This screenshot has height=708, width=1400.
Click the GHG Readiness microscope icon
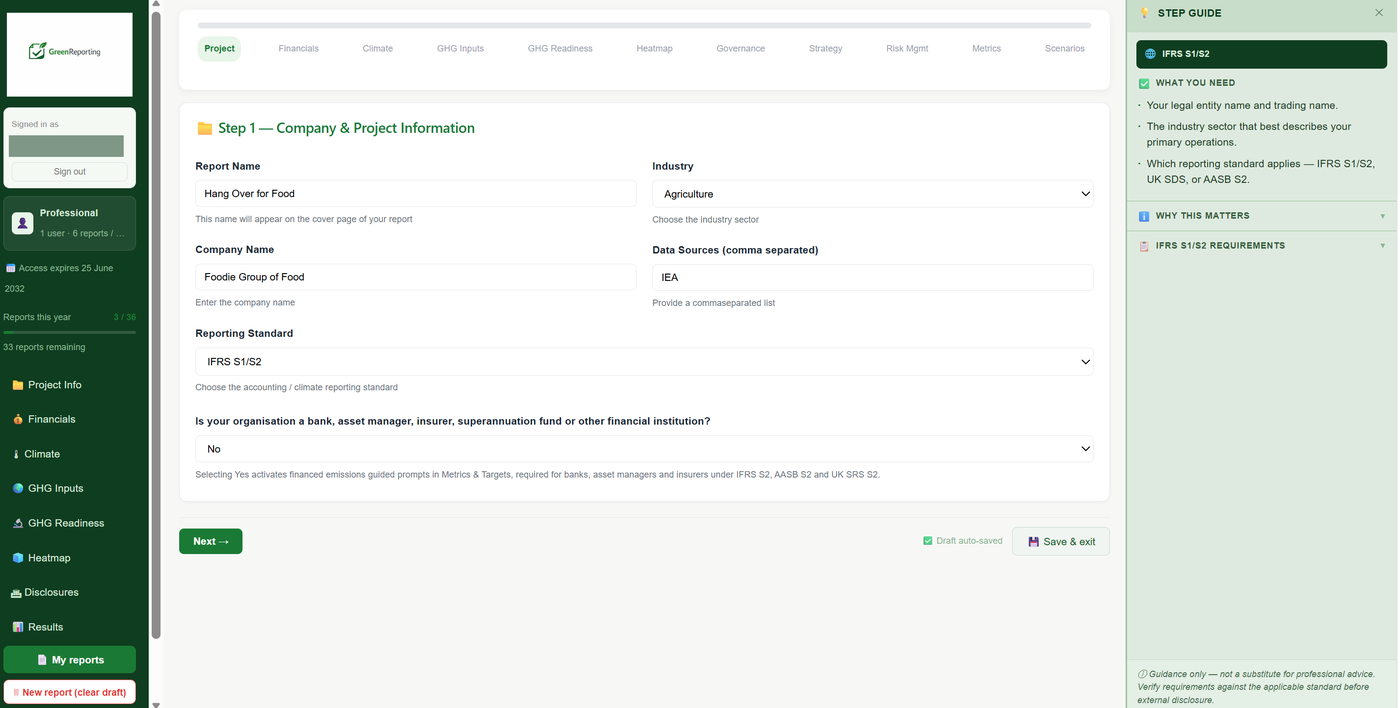(x=17, y=523)
